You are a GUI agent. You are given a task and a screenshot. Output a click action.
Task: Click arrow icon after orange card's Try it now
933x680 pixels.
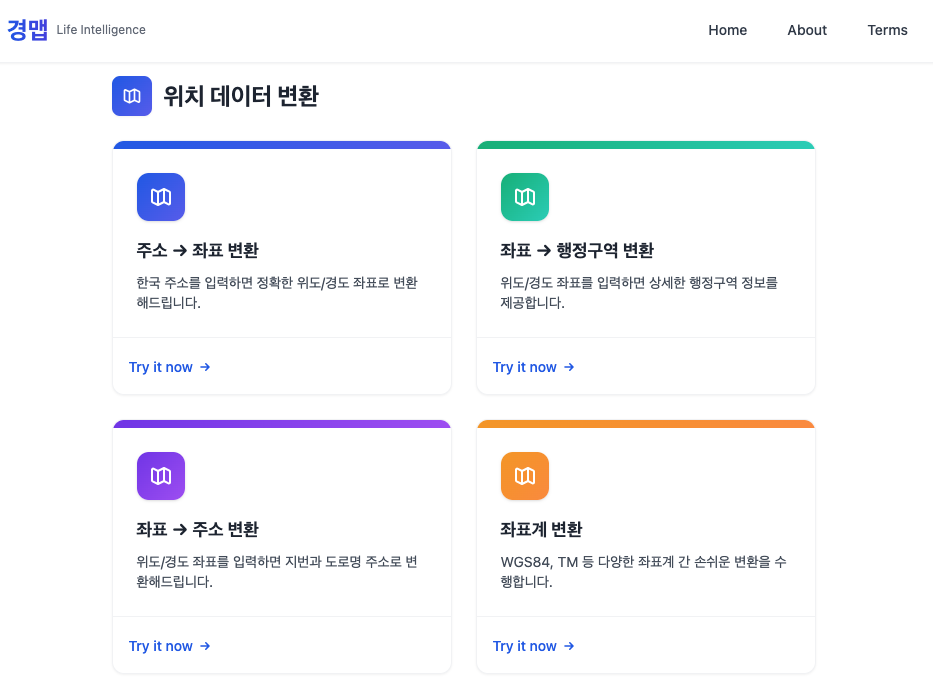point(569,646)
